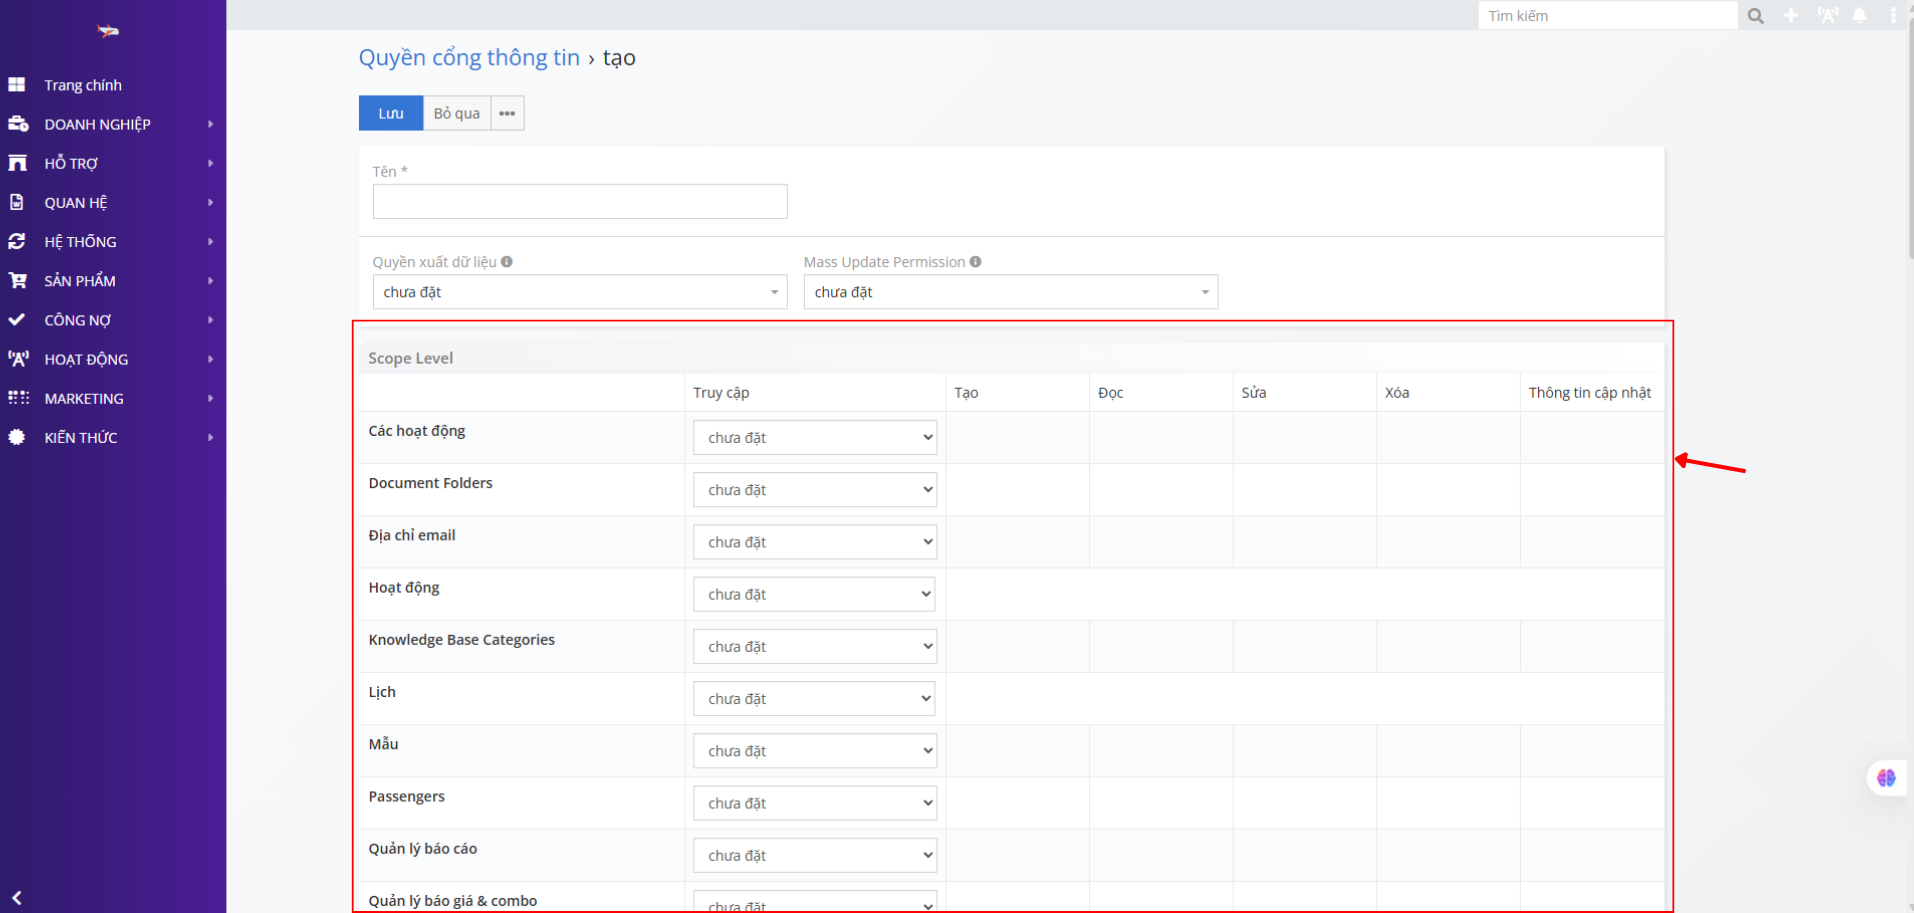1914x913 pixels.
Task: Click the Quyền cổng thông tin breadcrumb link
Action: tap(469, 58)
